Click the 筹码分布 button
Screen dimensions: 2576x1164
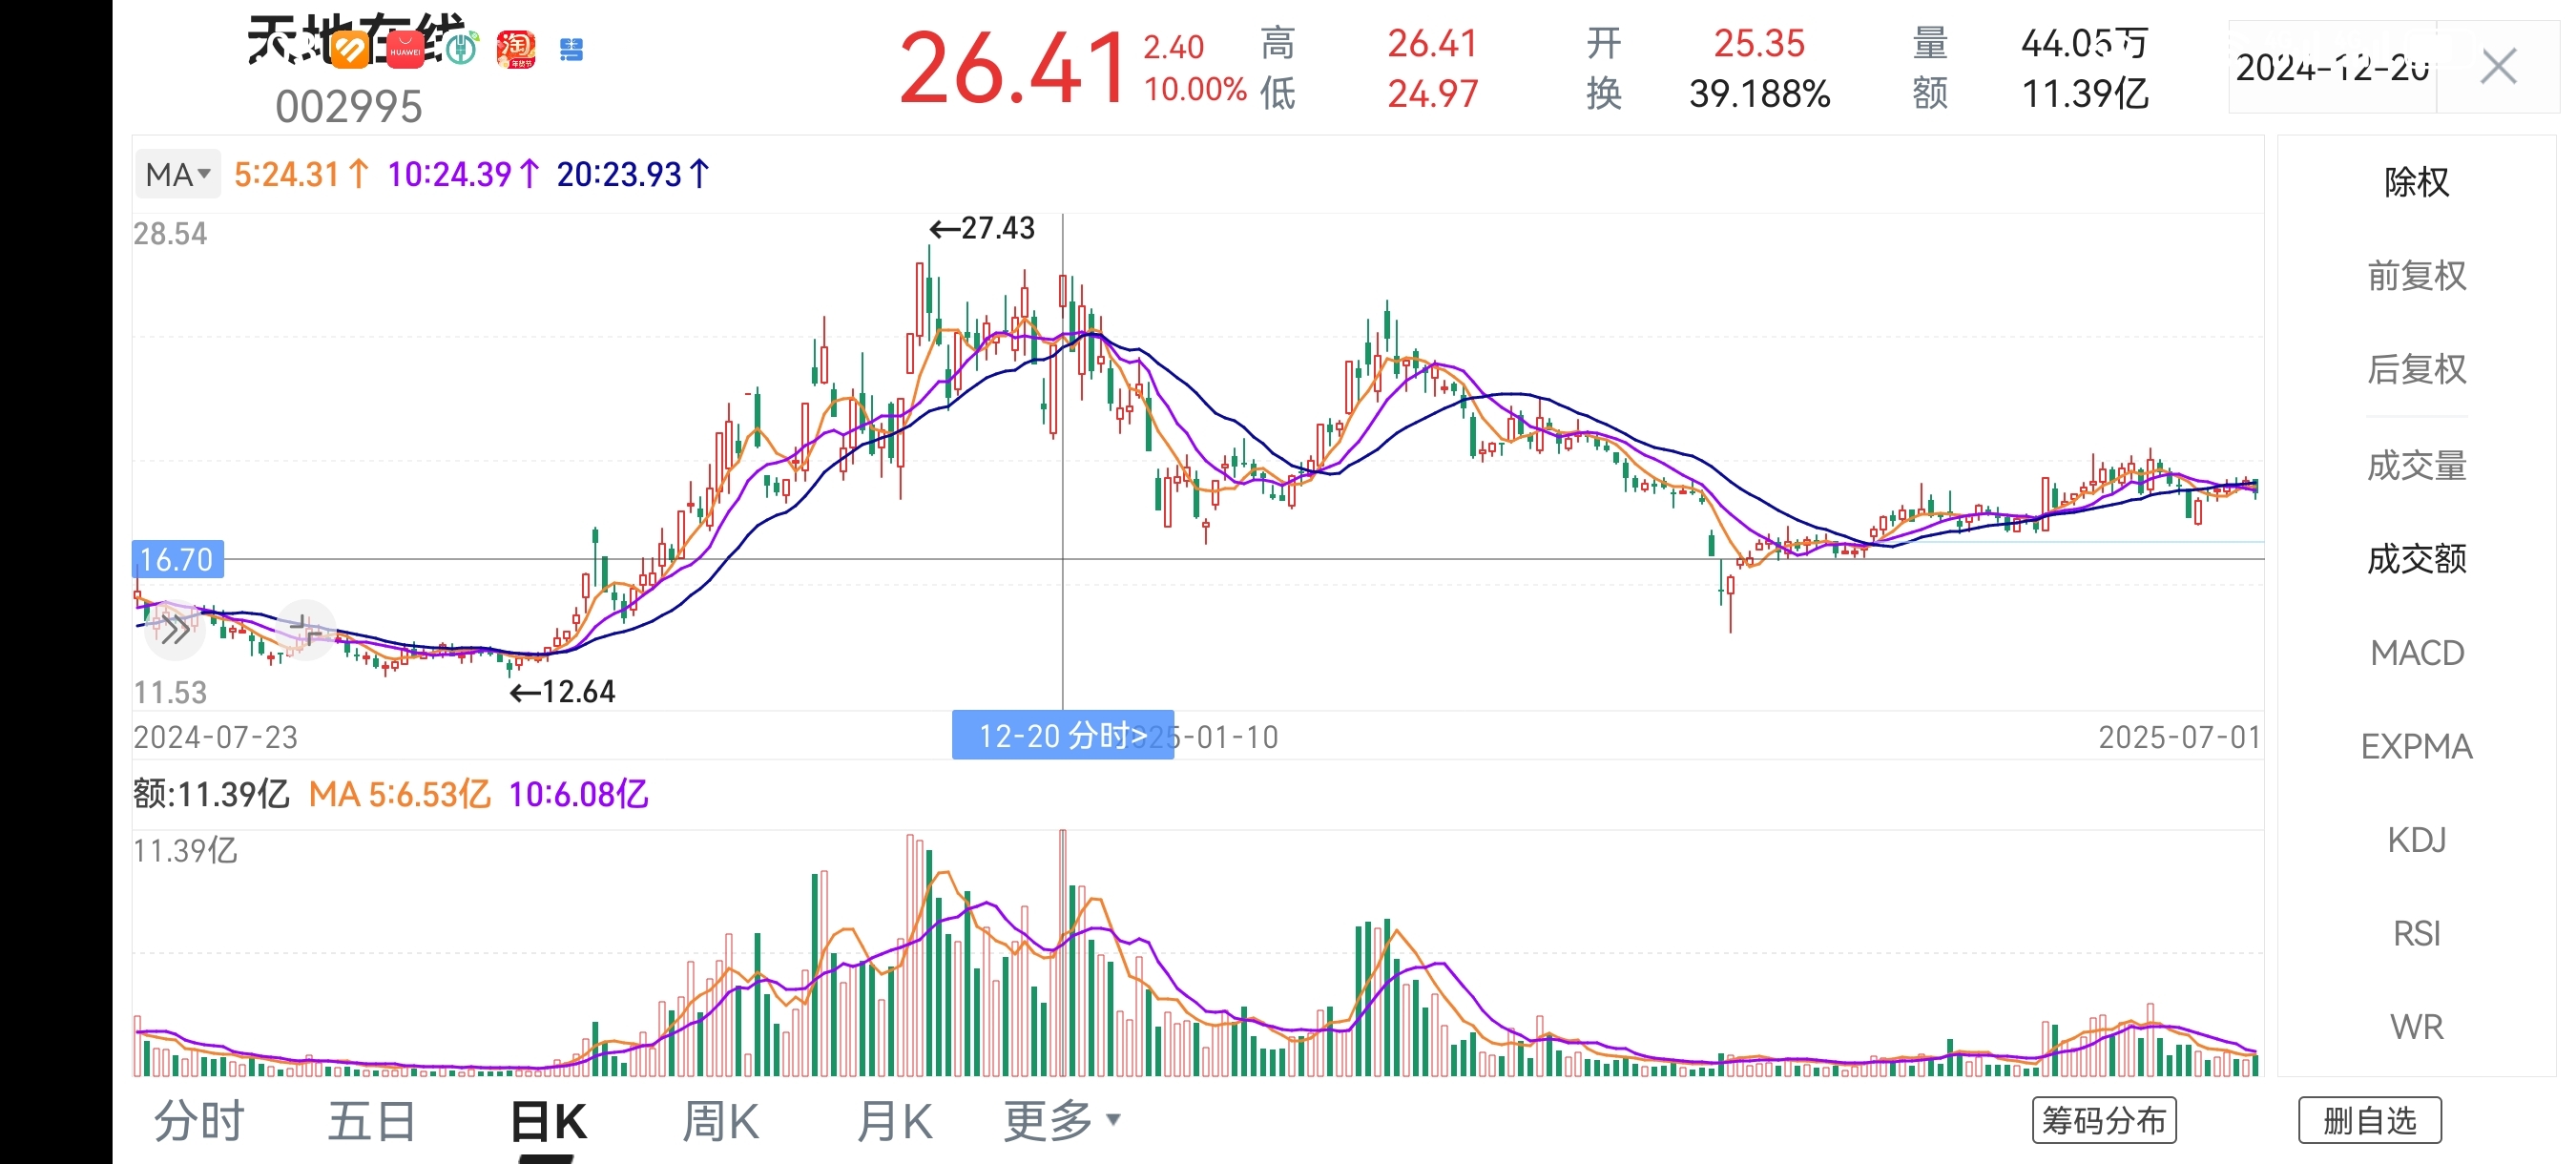pyautogui.click(x=2104, y=1120)
